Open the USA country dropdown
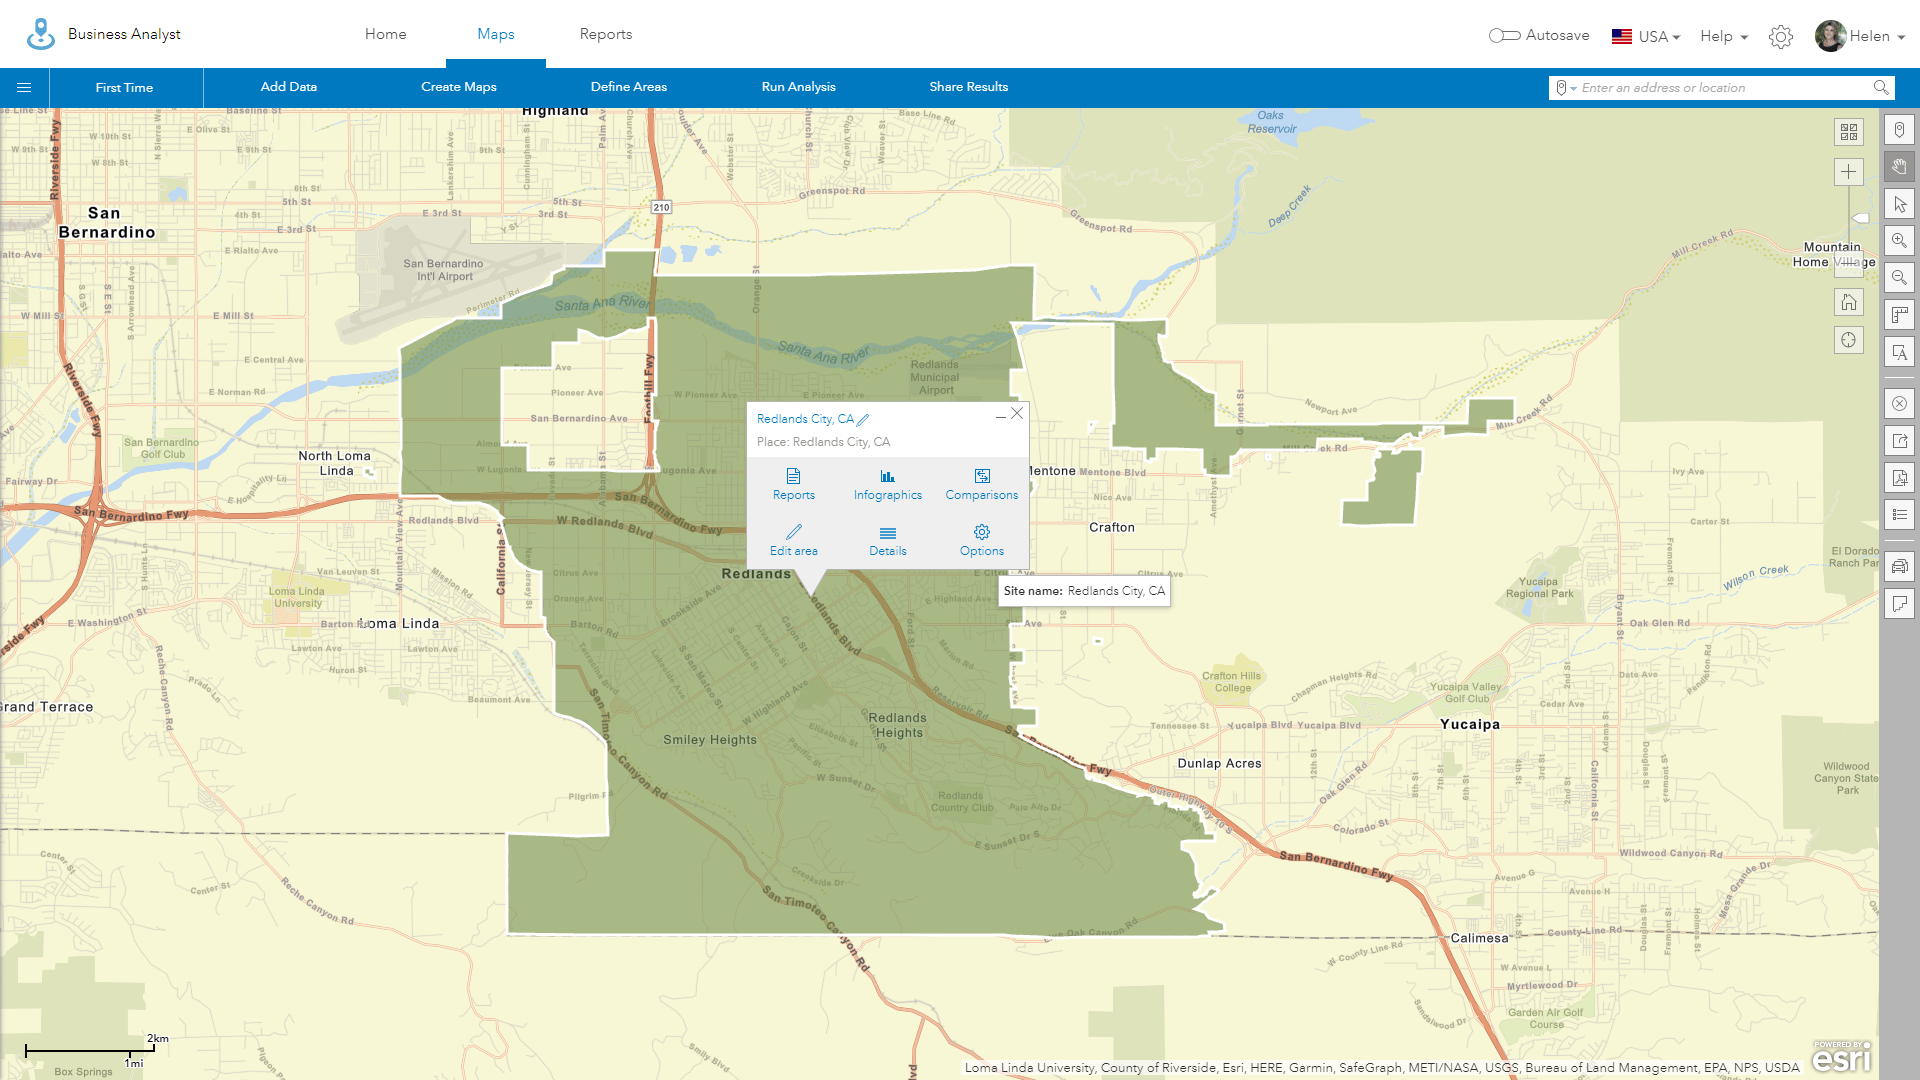The image size is (1920, 1080). click(x=1646, y=37)
